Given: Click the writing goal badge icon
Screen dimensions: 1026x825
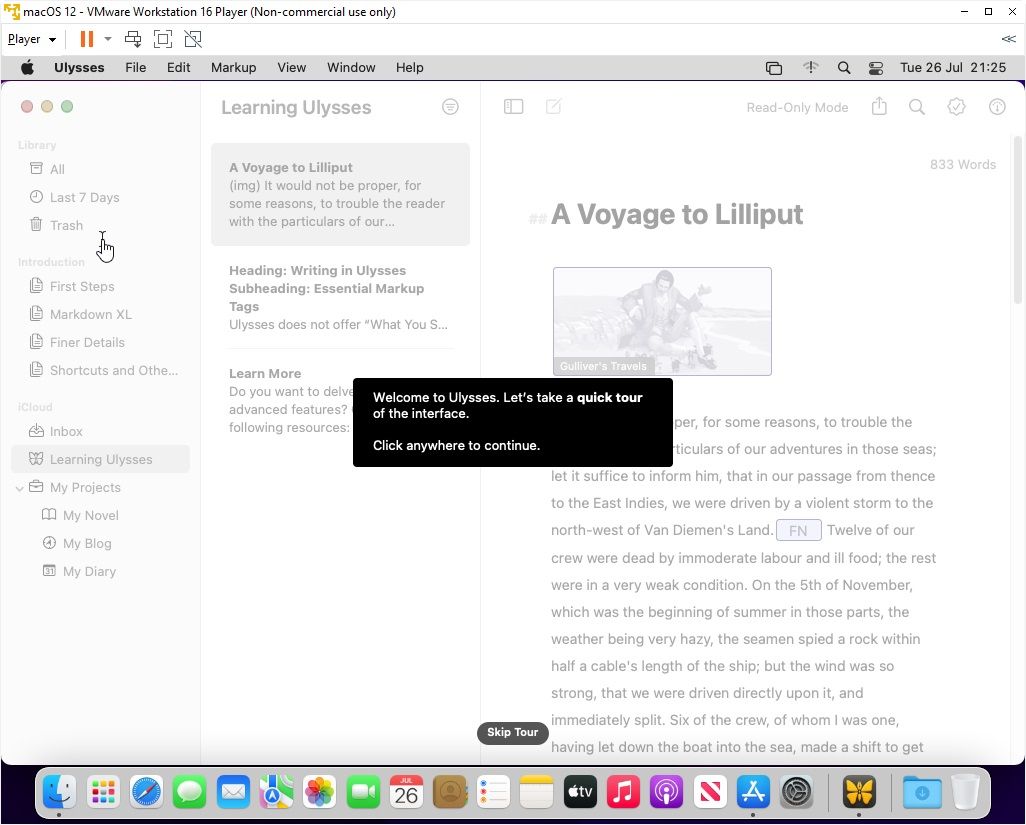Looking at the screenshot, I should point(956,106).
